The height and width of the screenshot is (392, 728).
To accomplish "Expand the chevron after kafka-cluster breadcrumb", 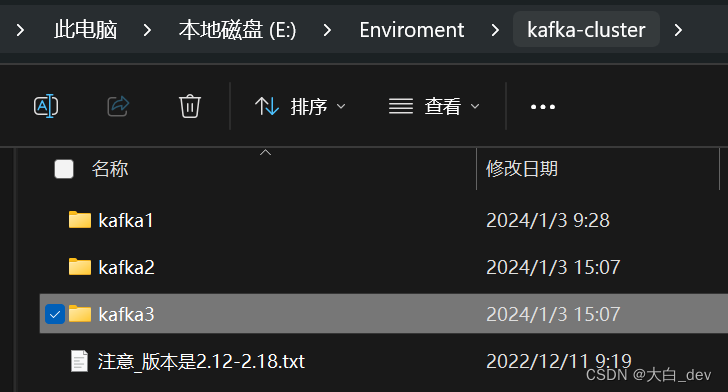I will [678, 30].
